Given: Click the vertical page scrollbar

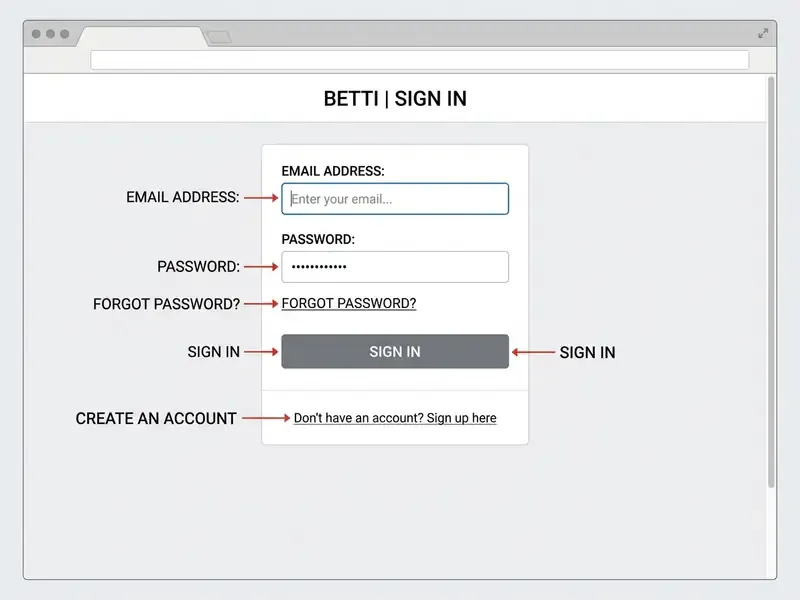Looking at the screenshot, I should [x=771, y=282].
